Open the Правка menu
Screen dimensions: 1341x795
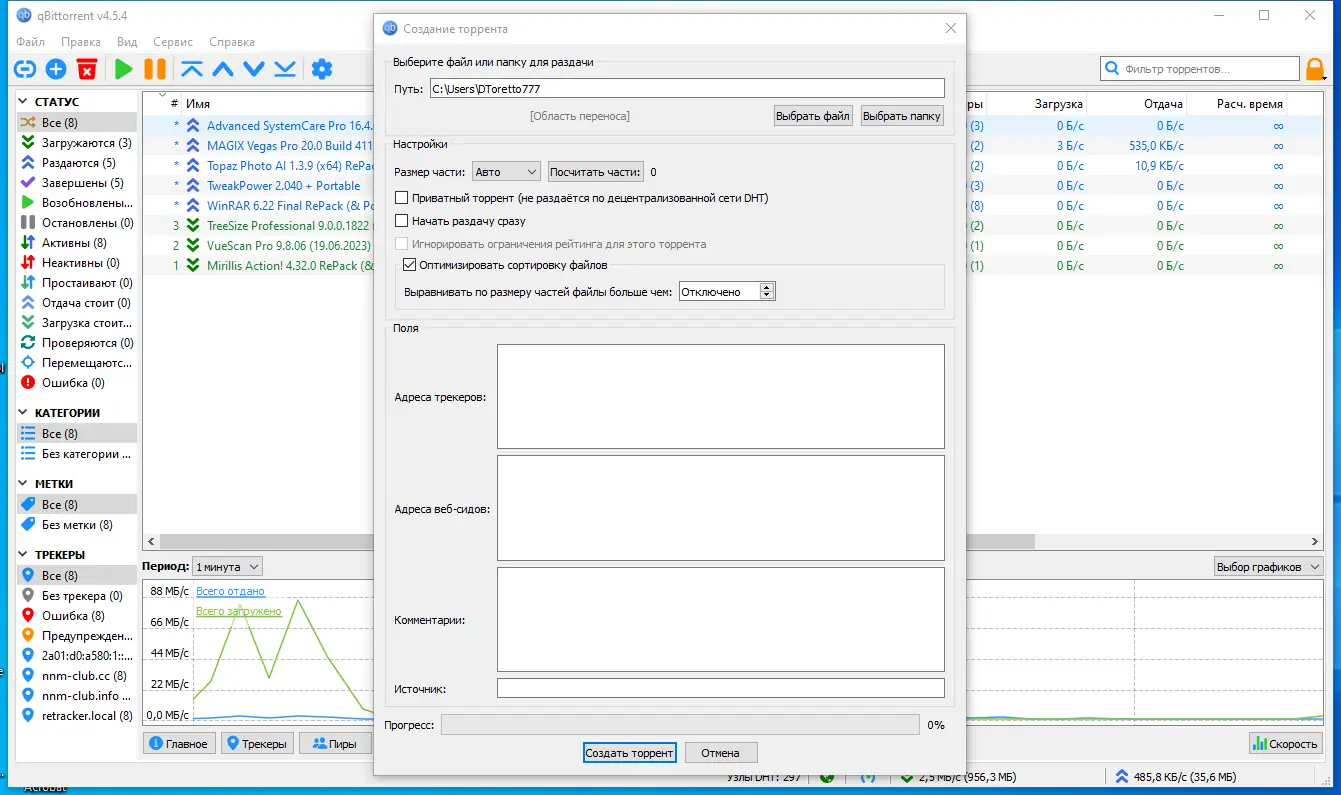click(81, 42)
